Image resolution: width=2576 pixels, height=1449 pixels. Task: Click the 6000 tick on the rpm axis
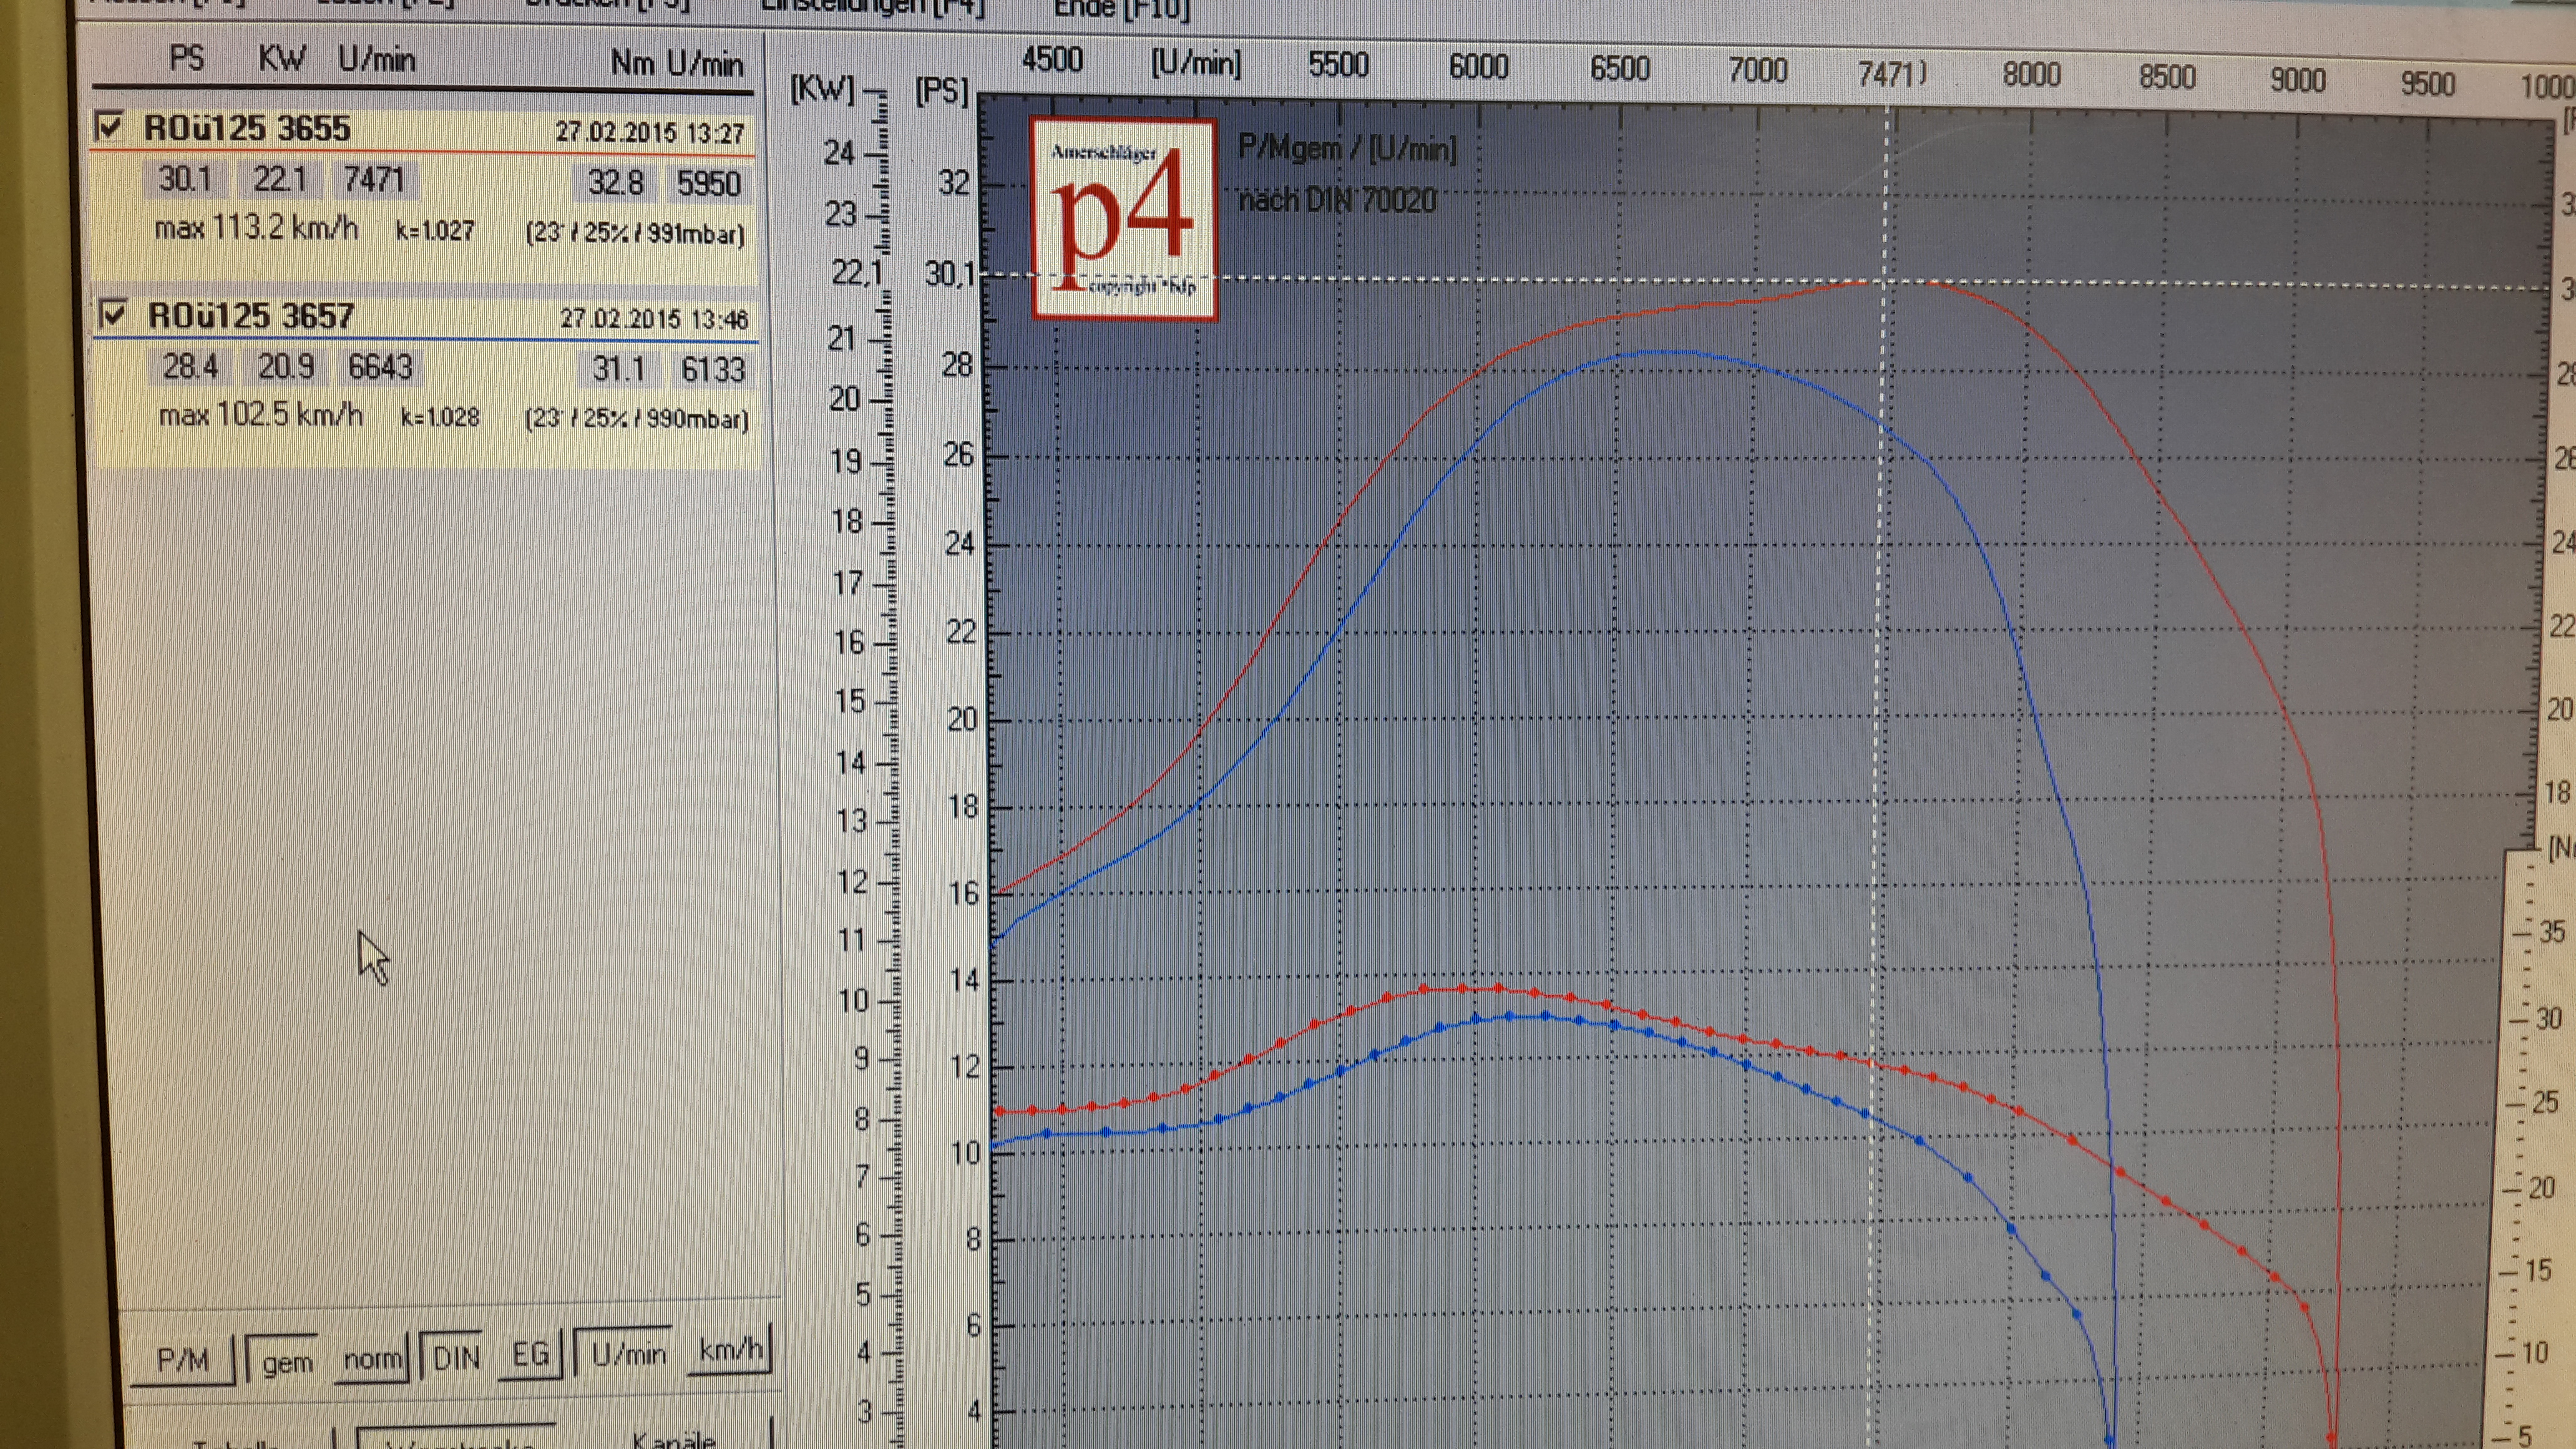(x=1478, y=67)
